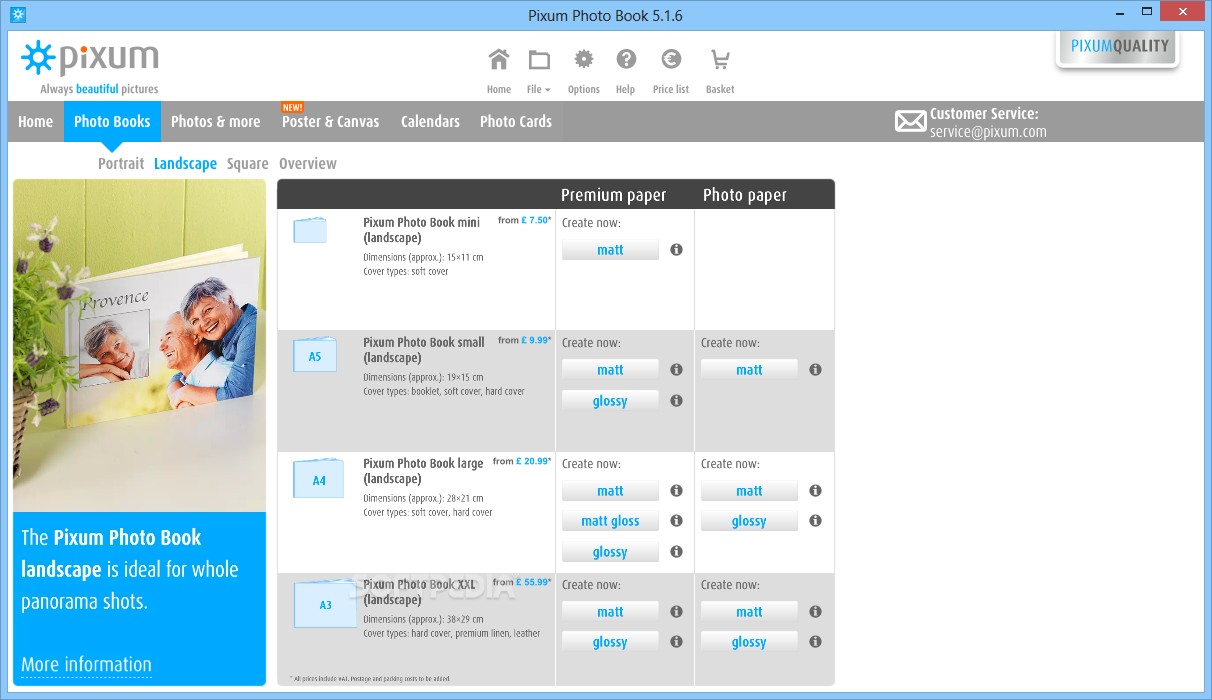Image resolution: width=1212 pixels, height=700 pixels.
Task: Show info for mini premium matt
Action: pos(676,250)
